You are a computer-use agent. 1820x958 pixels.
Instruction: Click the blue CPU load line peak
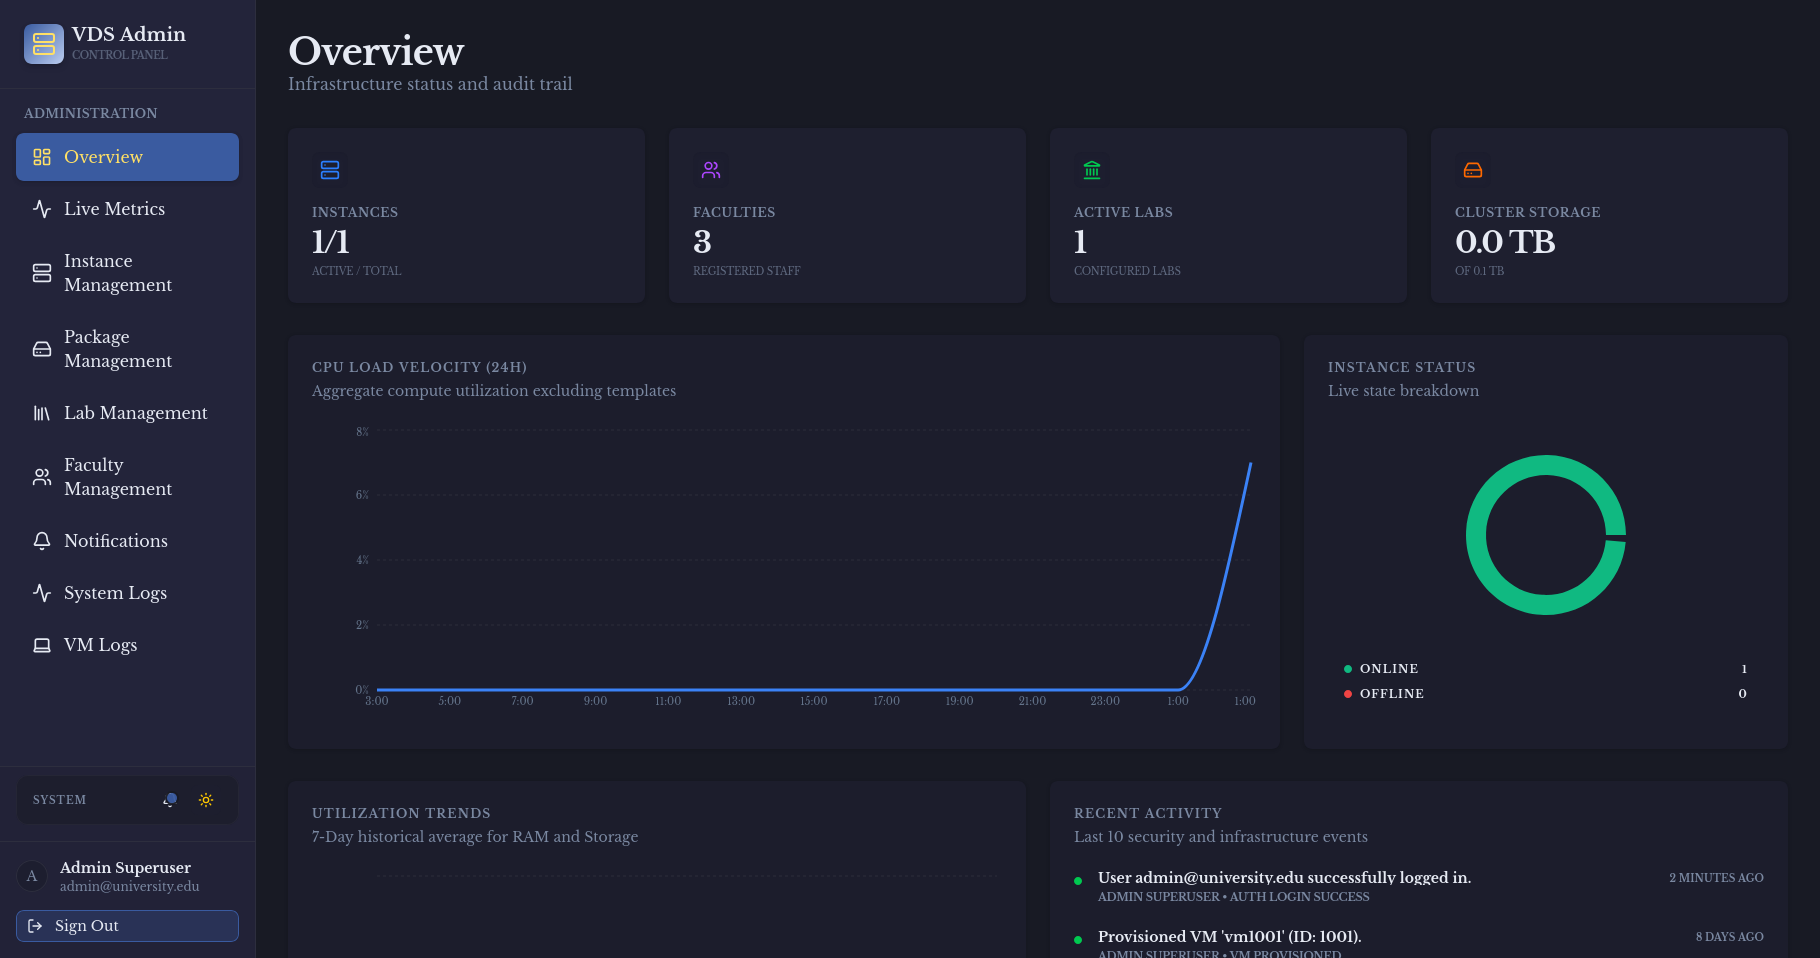pos(1250,464)
